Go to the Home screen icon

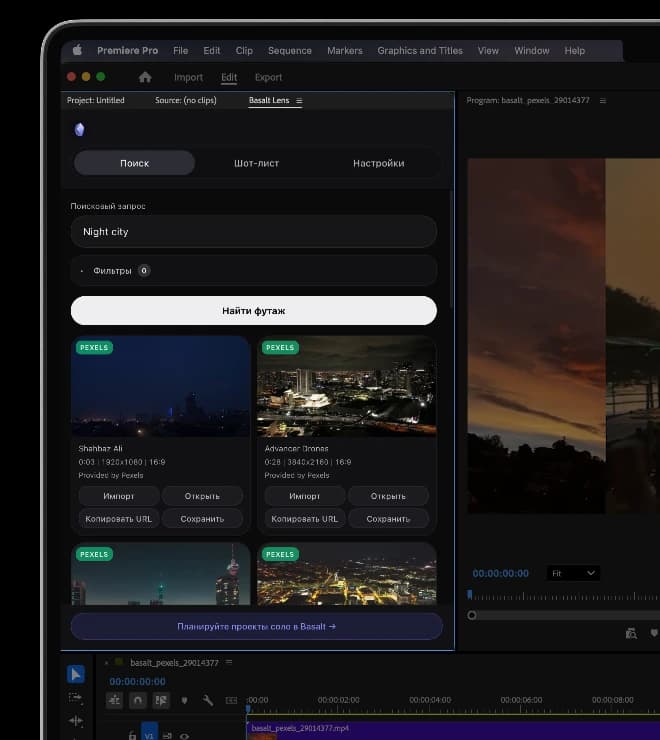coord(145,77)
